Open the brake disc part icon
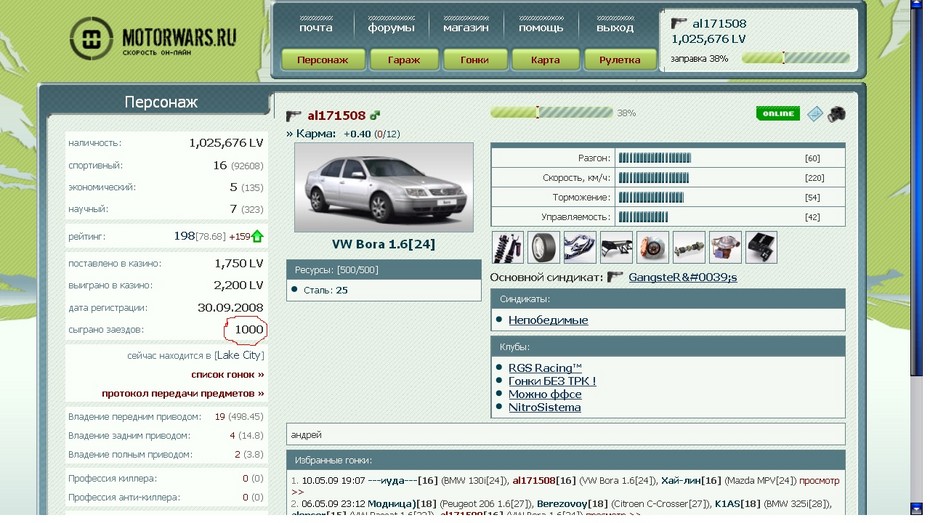The height and width of the screenshot is (523, 930). pos(652,247)
